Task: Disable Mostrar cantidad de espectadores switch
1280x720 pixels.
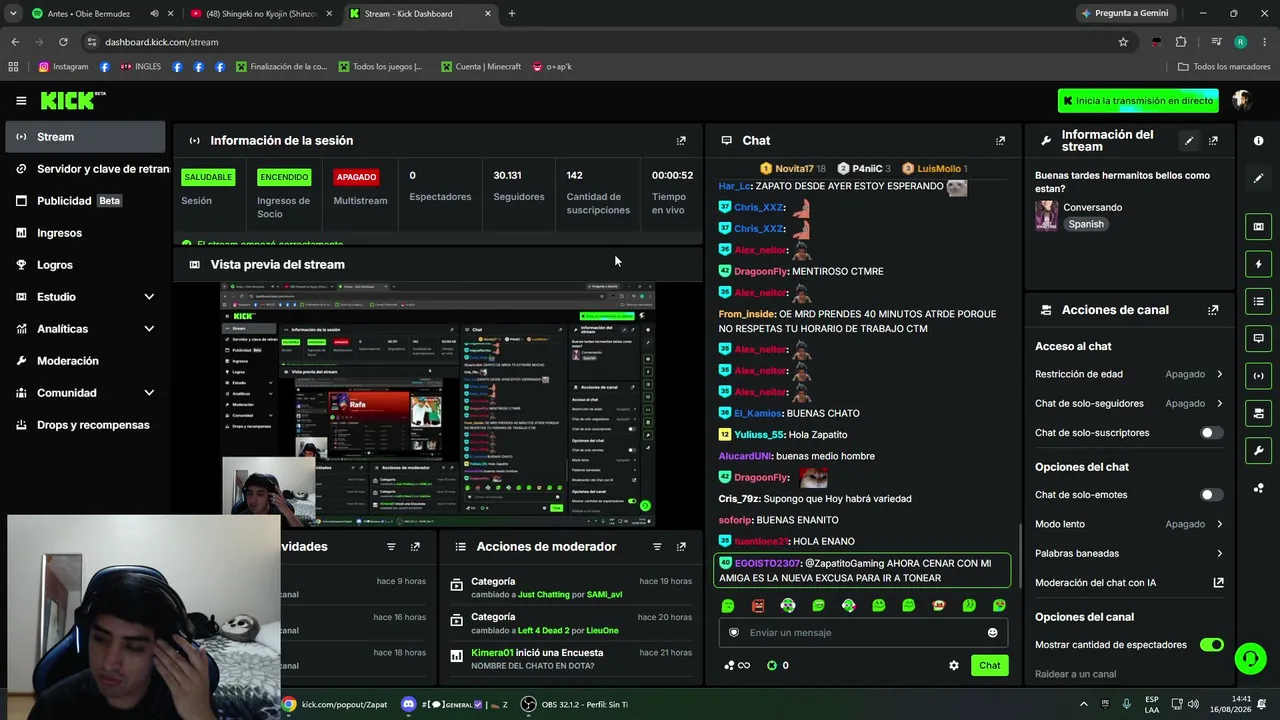Action: pyautogui.click(x=1211, y=645)
